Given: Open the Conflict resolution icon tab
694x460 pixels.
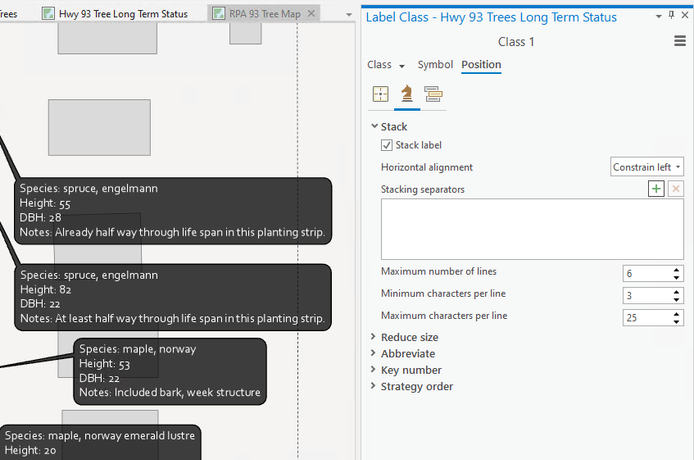Looking at the screenshot, I should click(433, 94).
